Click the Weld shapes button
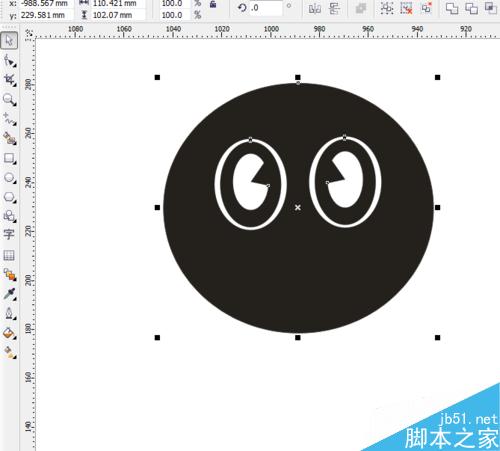The height and width of the screenshot is (451, 500). point(452,8)
